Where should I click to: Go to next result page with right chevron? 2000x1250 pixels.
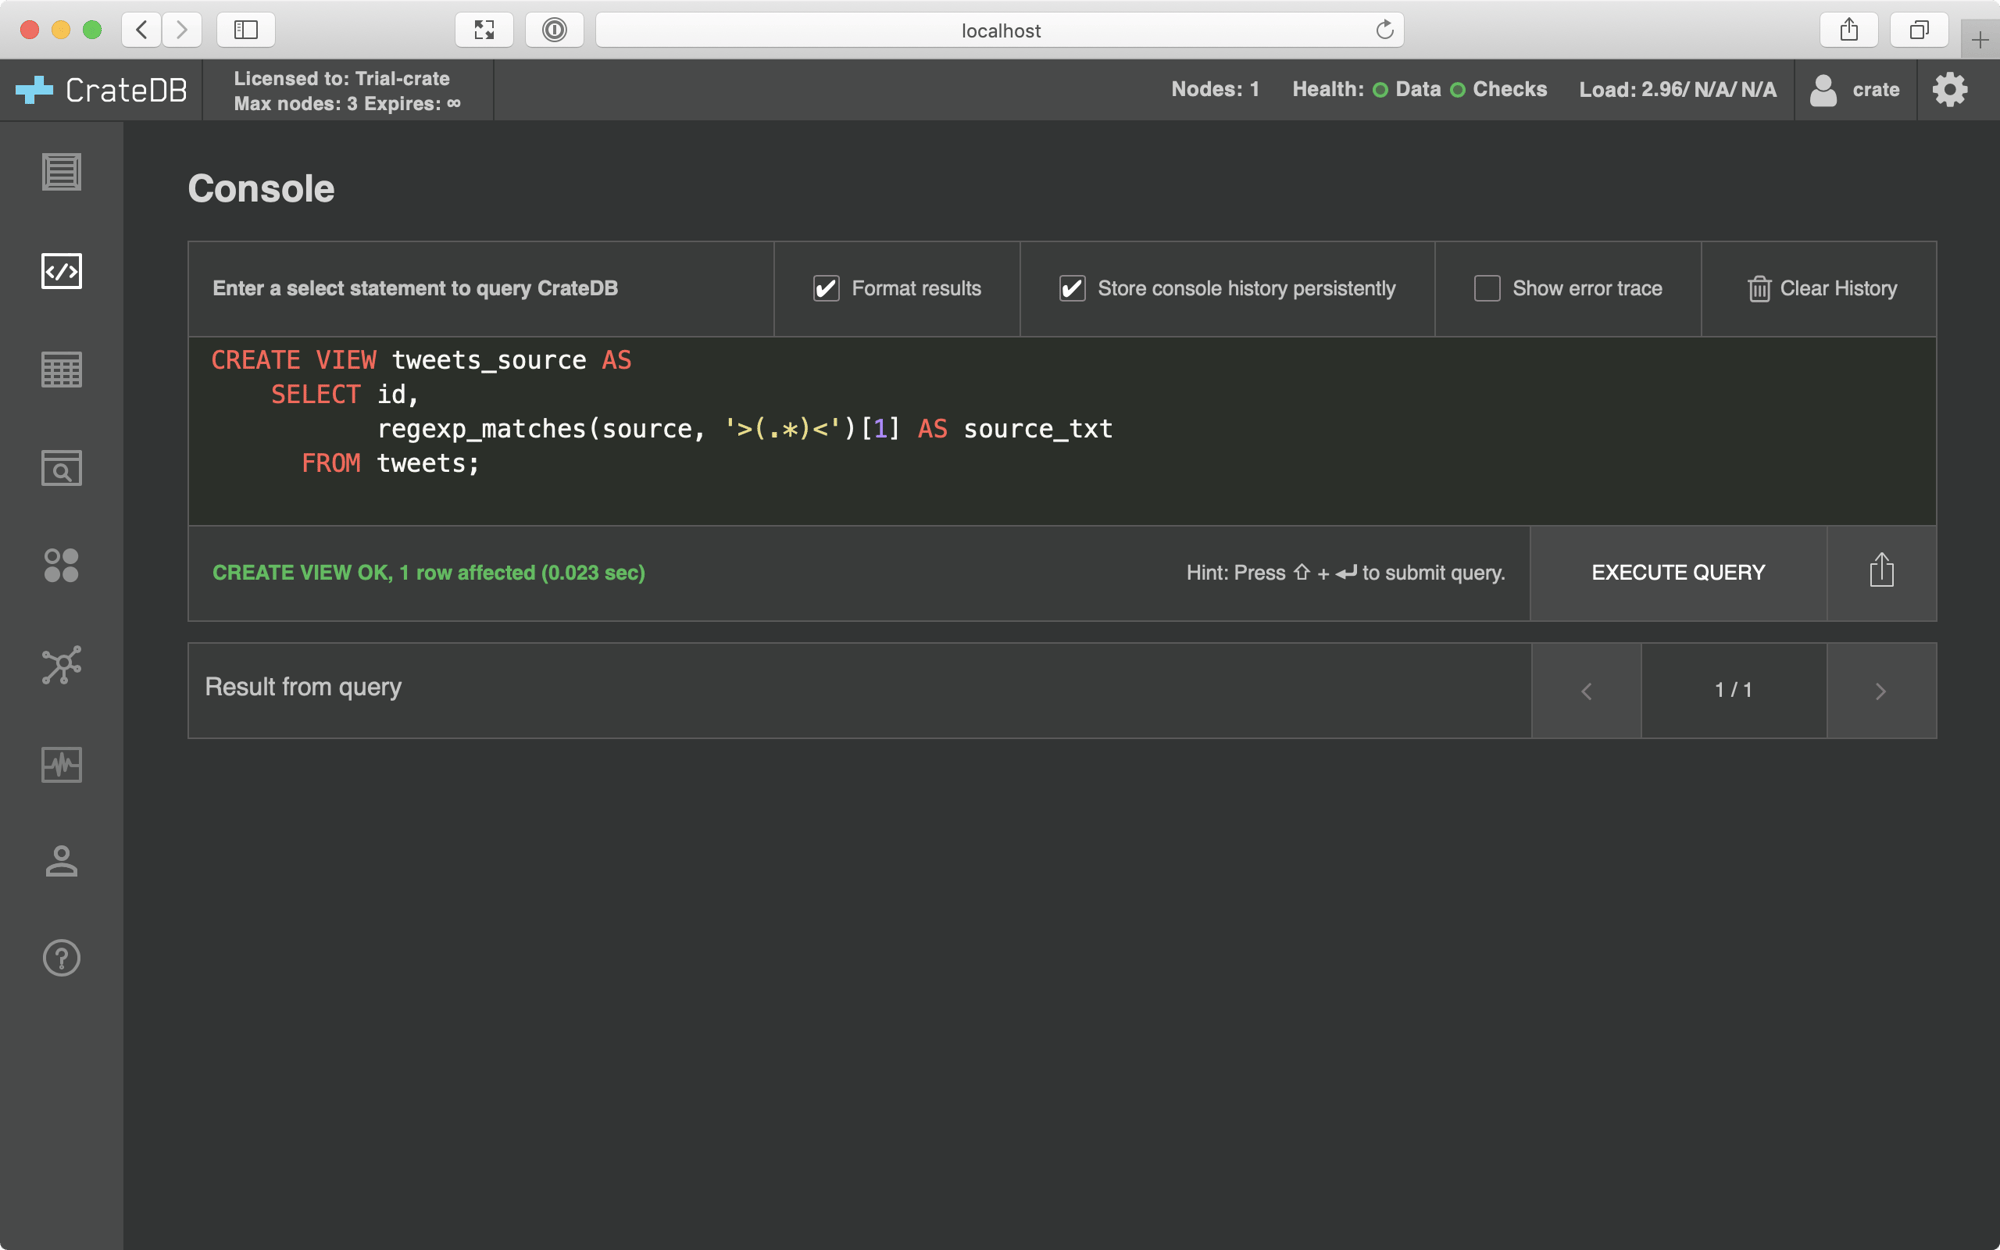(x=1881, y=690)
